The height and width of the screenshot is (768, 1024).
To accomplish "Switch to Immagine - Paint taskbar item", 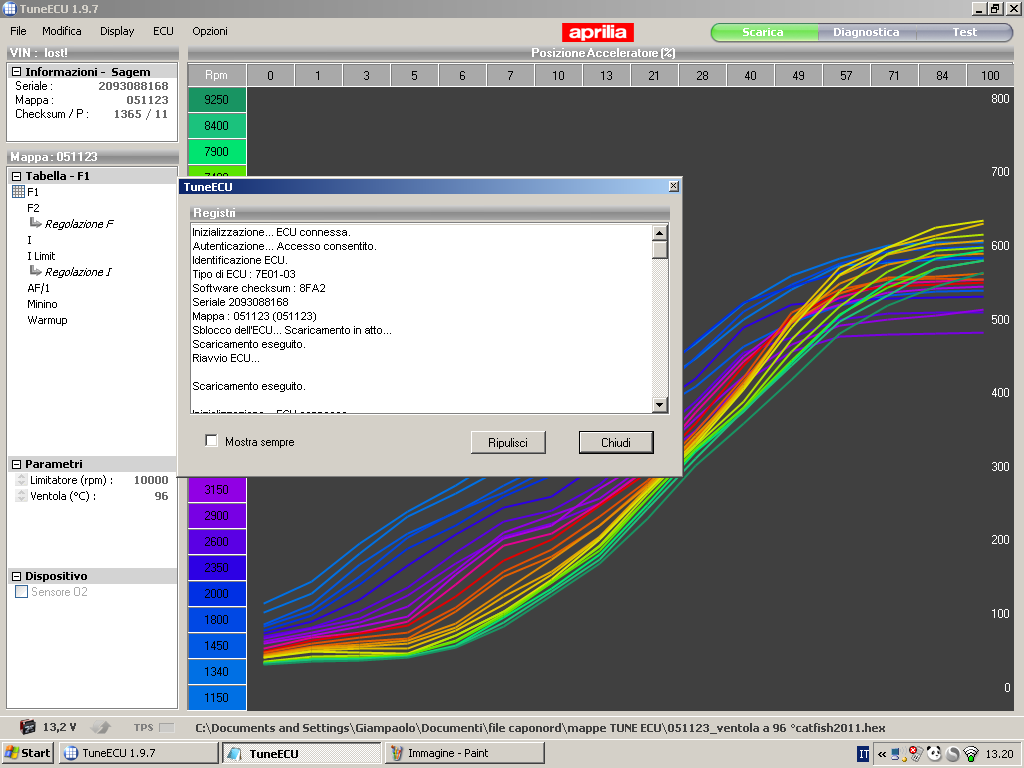I will [x=464, y=753].
